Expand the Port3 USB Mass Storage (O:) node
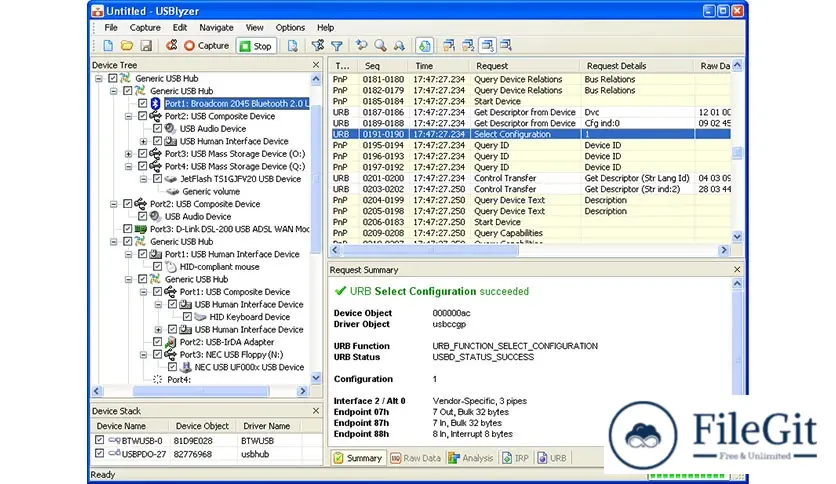This screenshot has height=484, width=836. point(128,154)
